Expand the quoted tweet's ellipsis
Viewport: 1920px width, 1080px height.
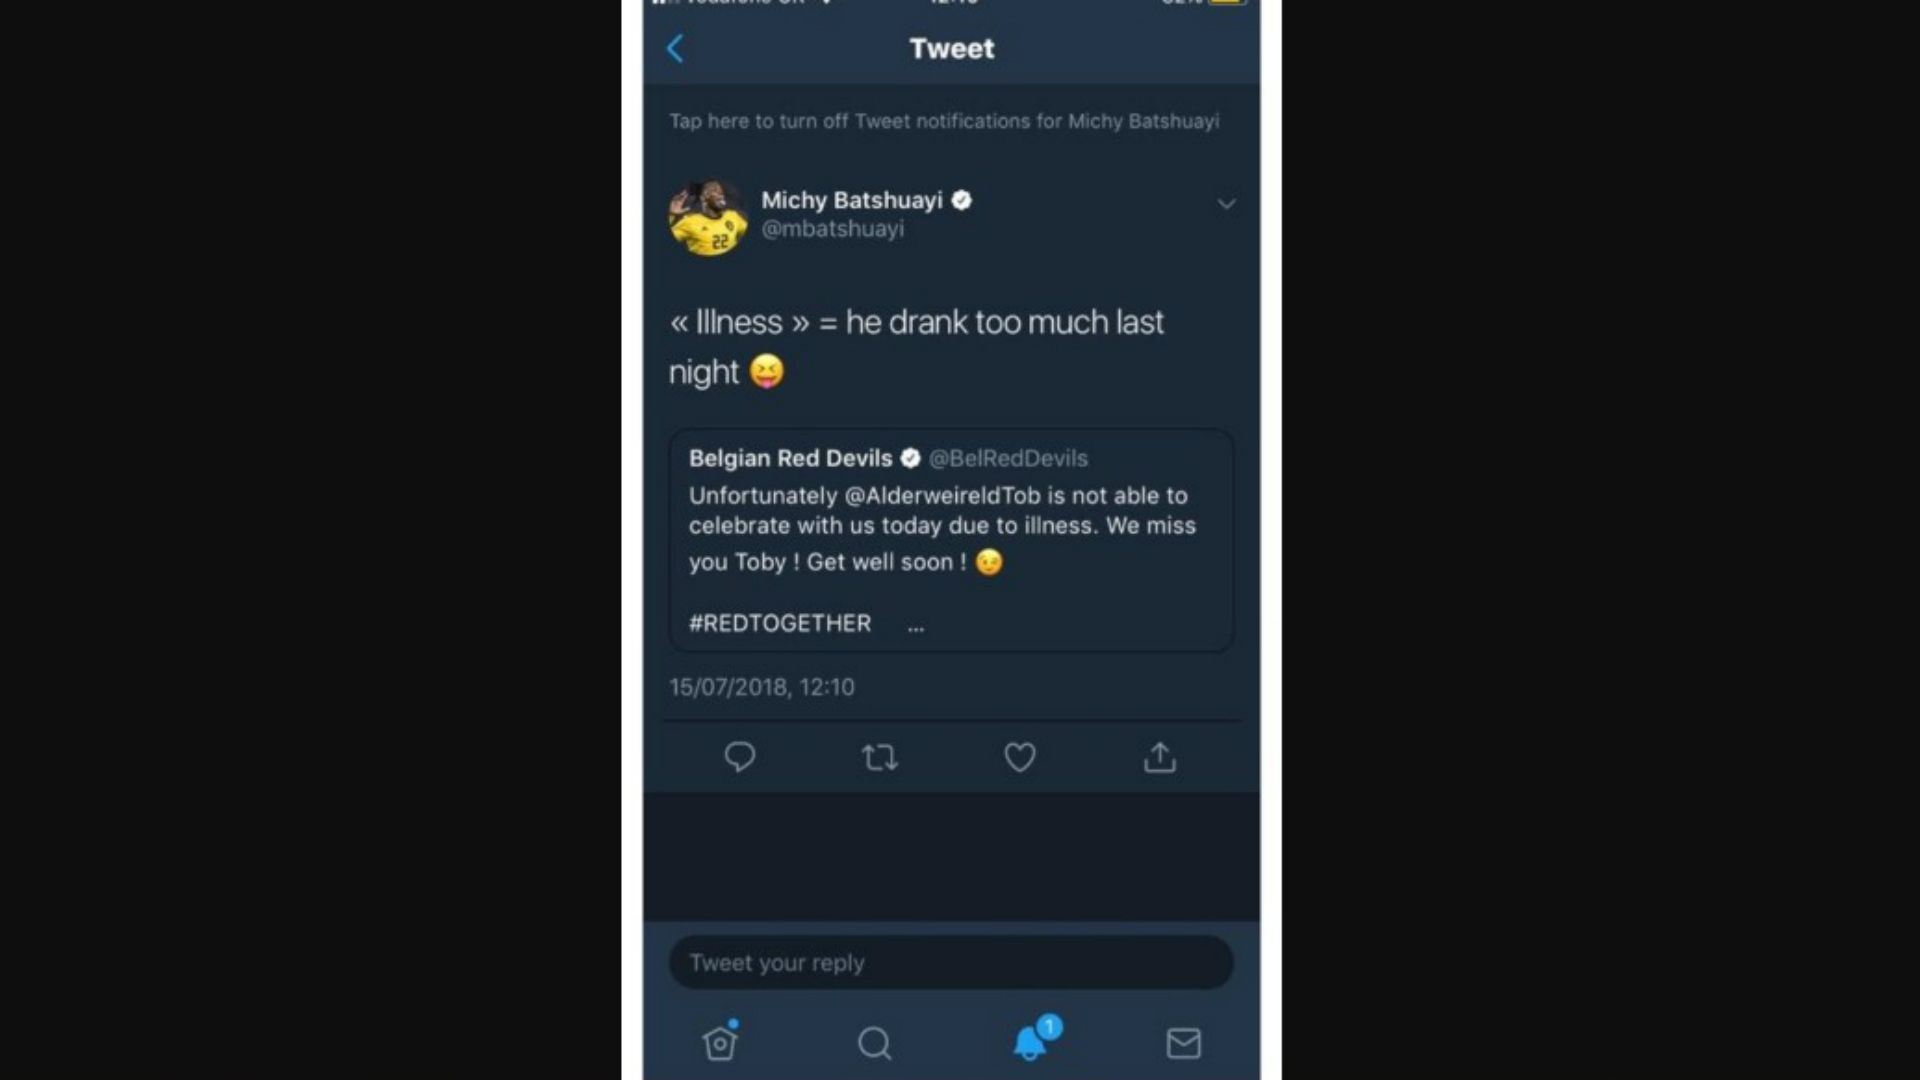(x=916, y=627)
